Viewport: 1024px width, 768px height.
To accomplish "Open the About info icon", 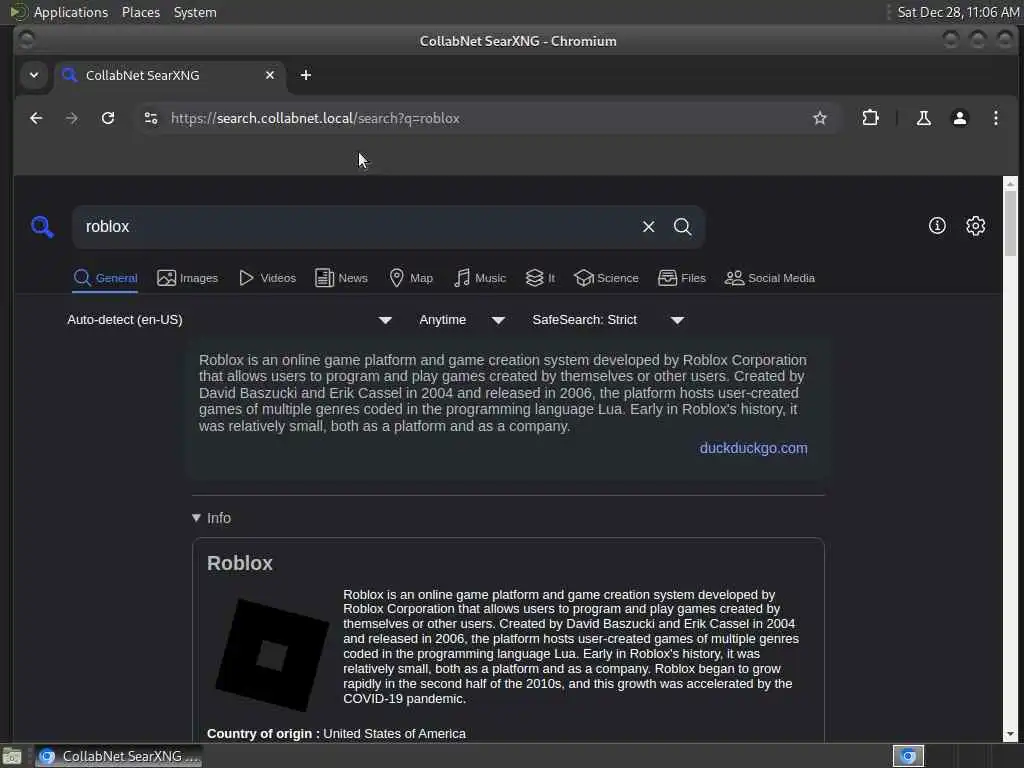I will click(937, 226).
